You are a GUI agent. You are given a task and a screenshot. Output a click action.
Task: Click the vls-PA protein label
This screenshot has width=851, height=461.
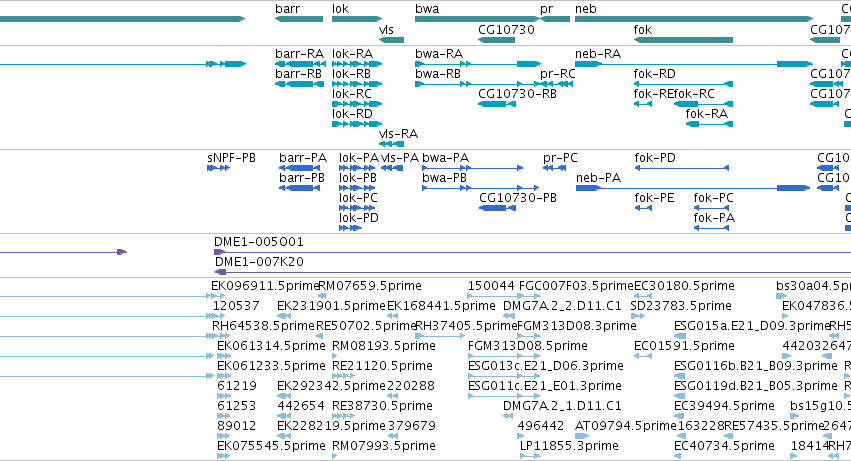tap(400, 158)
